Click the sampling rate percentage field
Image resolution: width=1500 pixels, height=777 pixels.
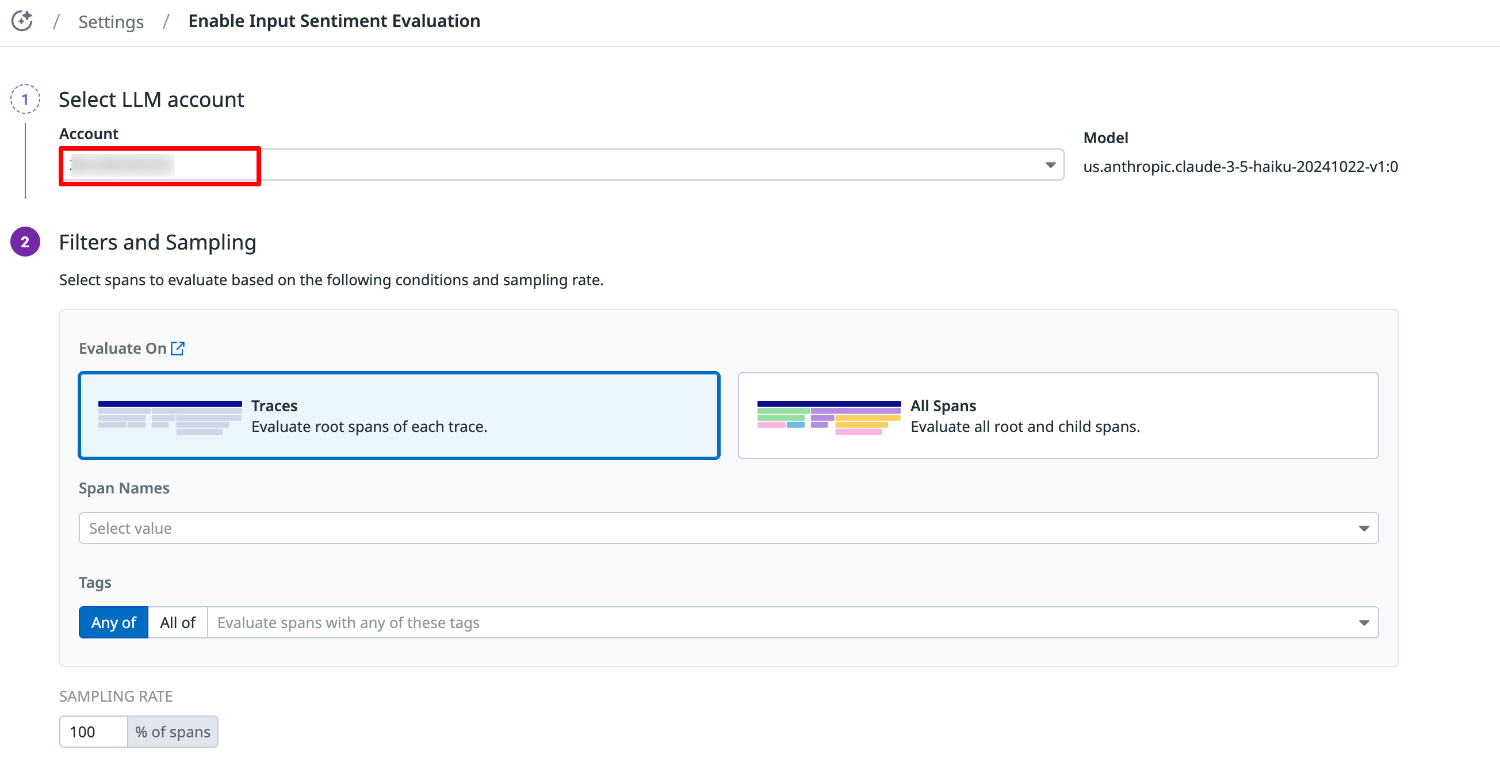pos(93,732)
